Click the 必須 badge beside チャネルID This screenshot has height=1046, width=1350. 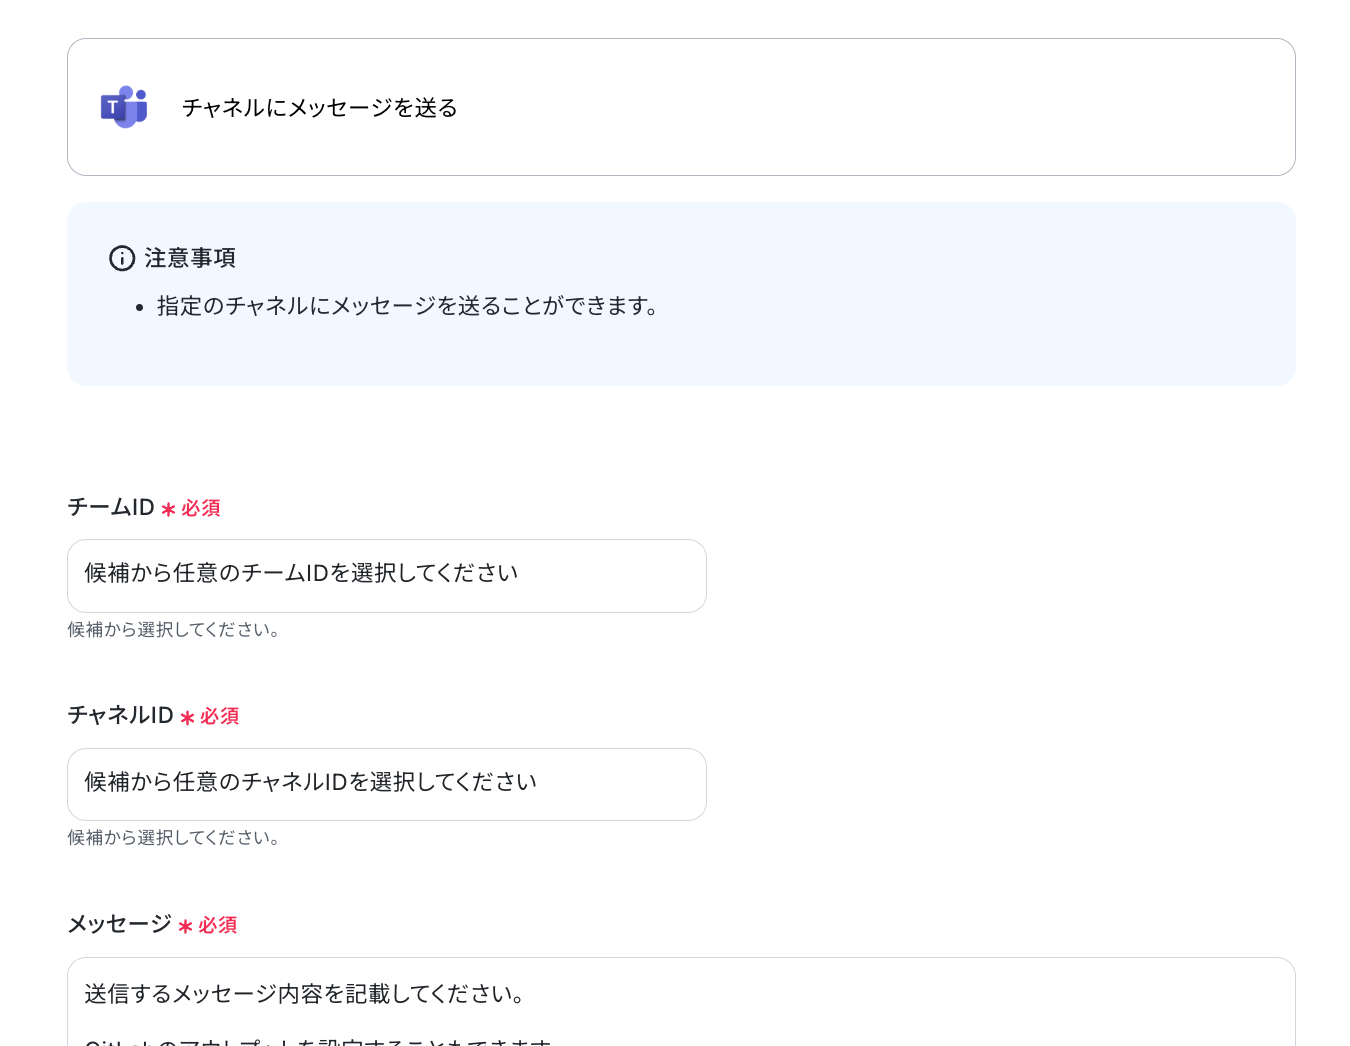click(220, 716)
